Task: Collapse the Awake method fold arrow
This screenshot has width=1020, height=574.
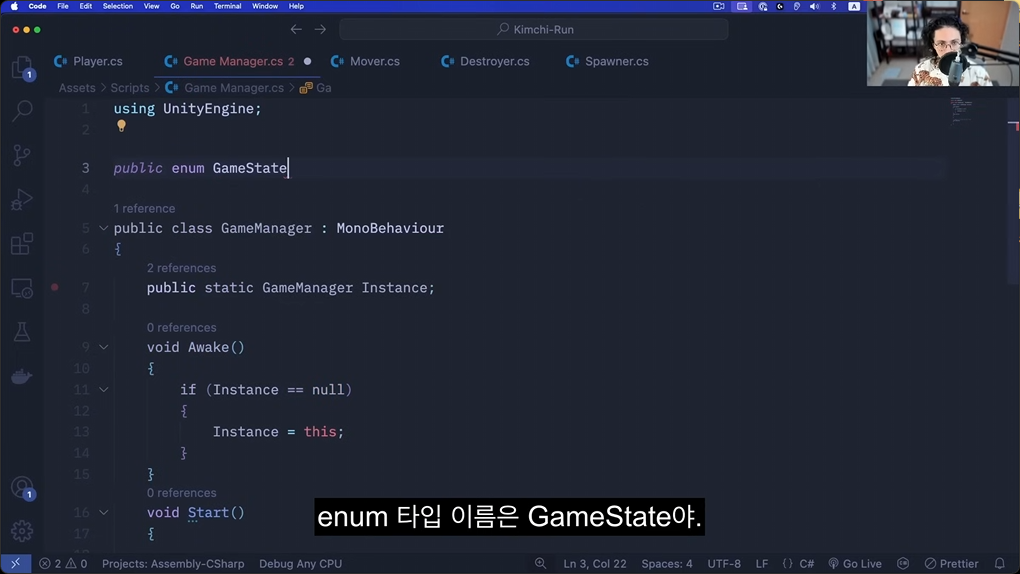Action: coord(103,348)
